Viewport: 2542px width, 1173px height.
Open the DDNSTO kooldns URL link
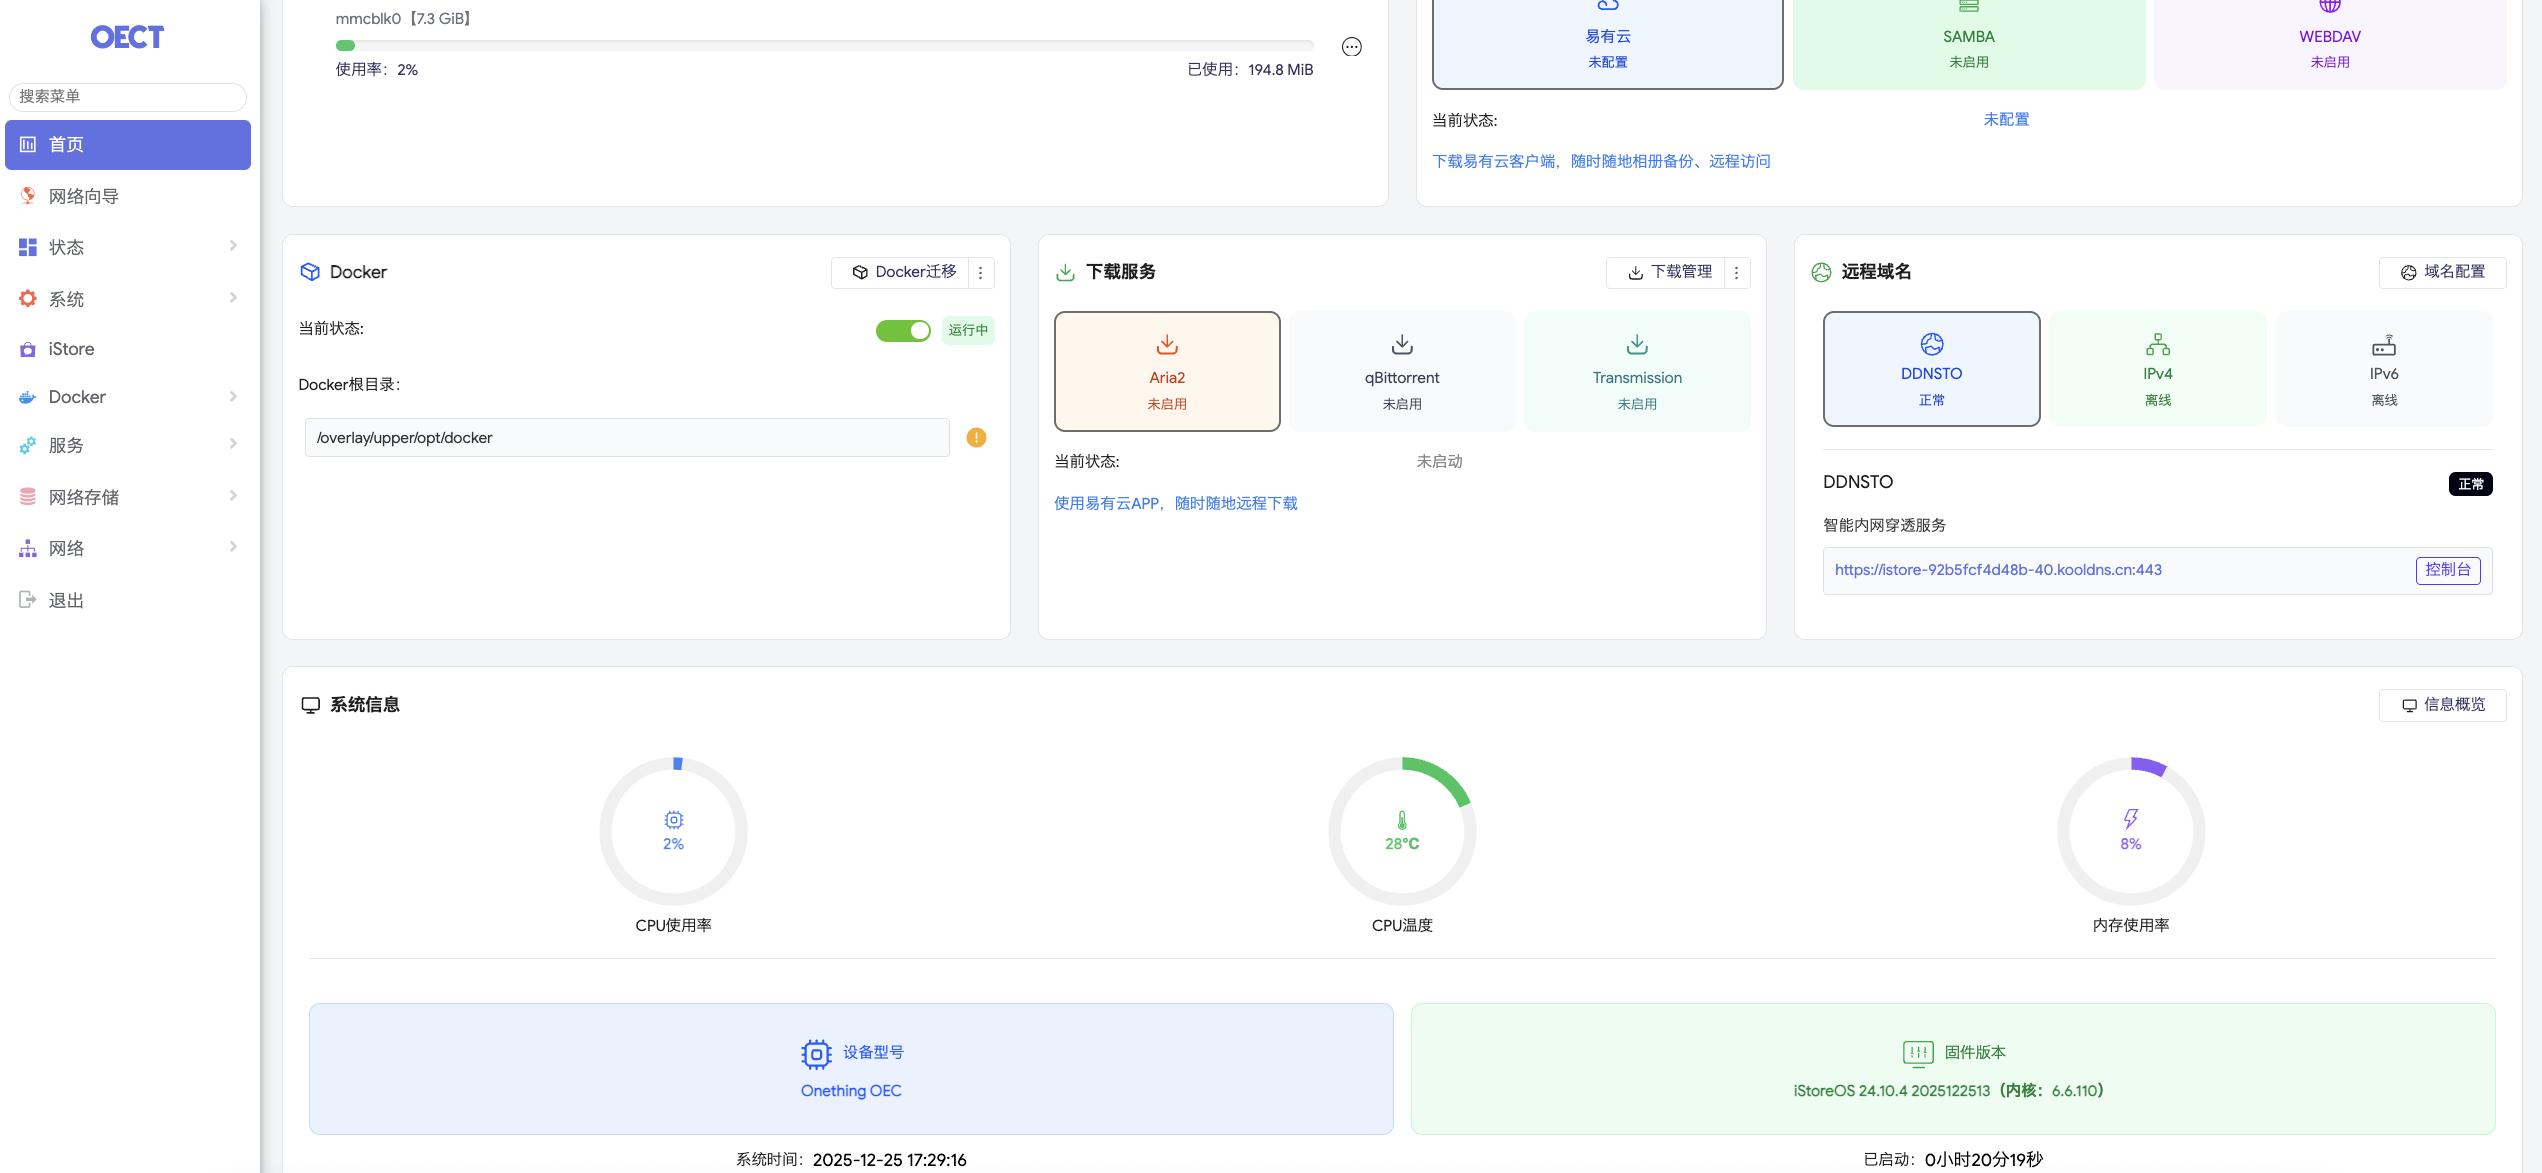(1997, 570)
